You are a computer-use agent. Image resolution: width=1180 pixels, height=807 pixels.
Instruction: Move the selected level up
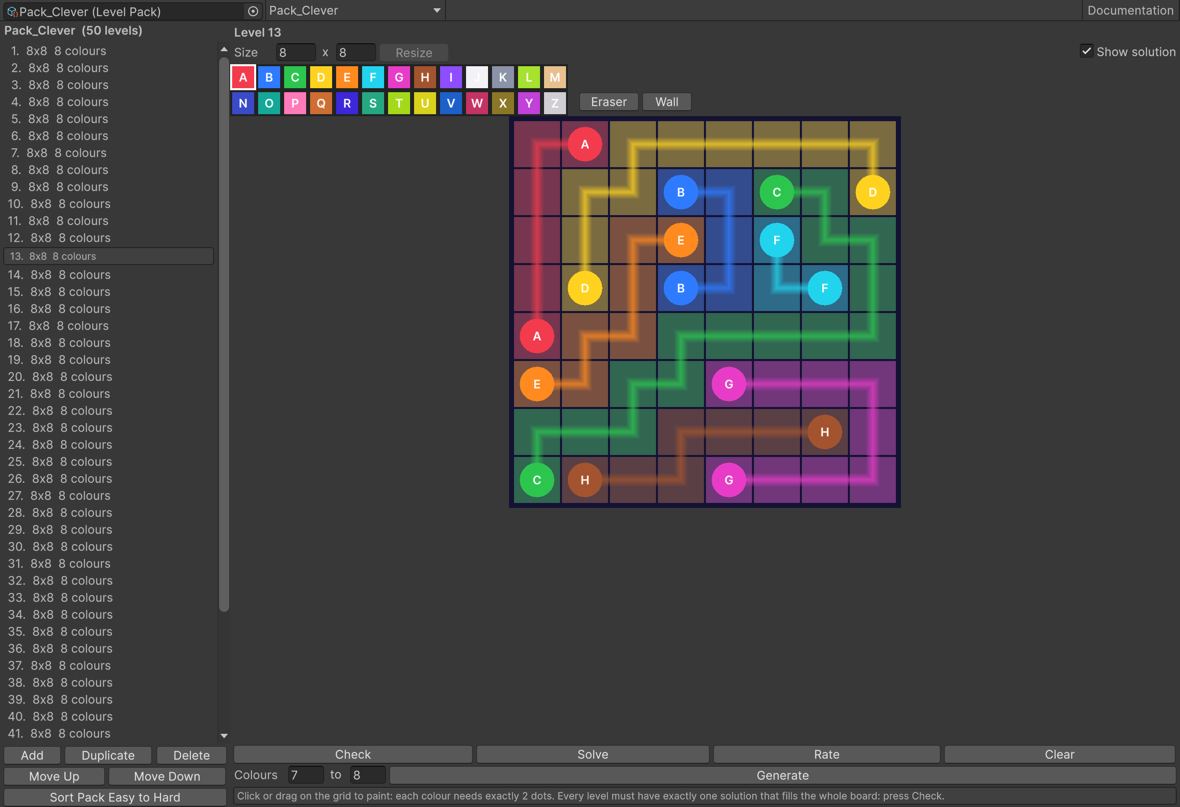point(54,776)
